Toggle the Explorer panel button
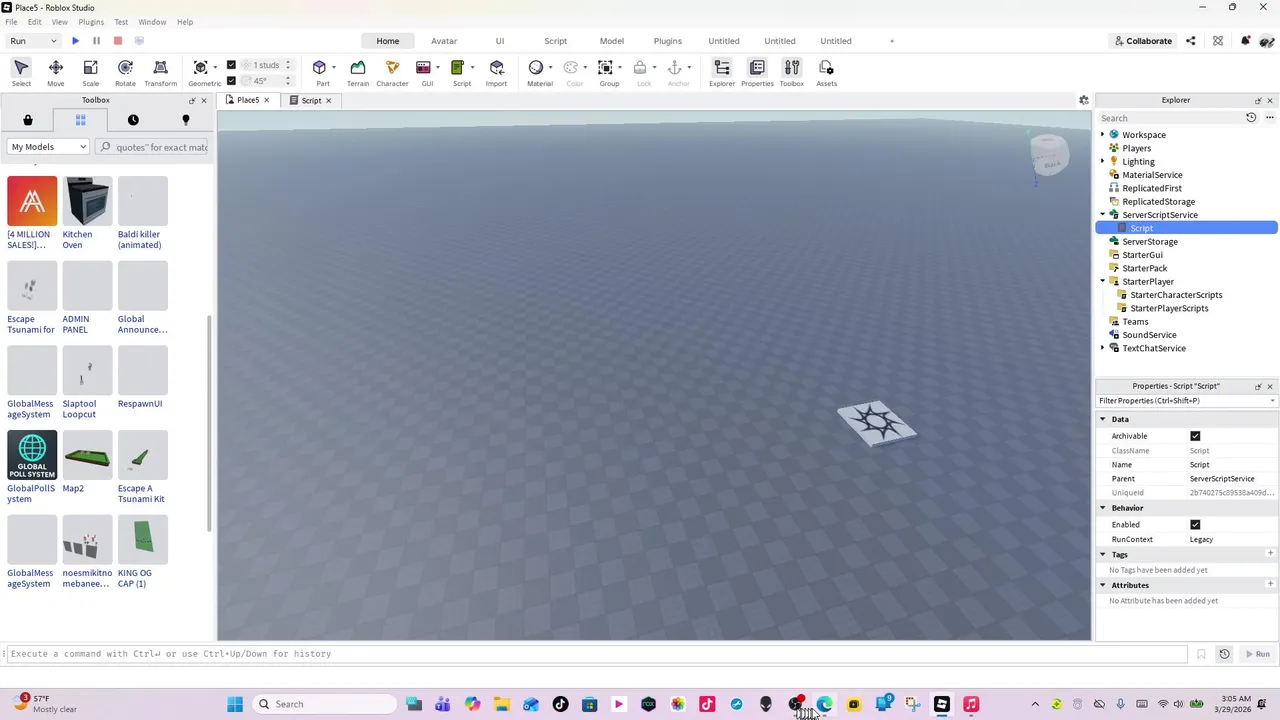 [722, 72]
